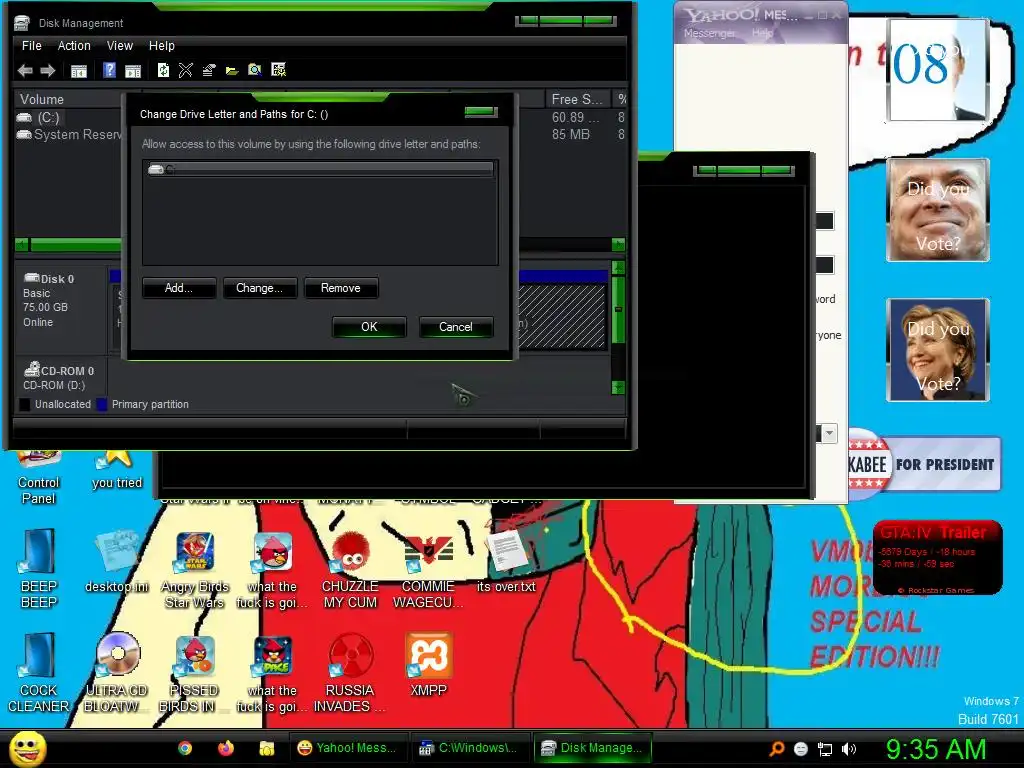
Task: Confirm the dialog with OK
Action: click(370, 327)
